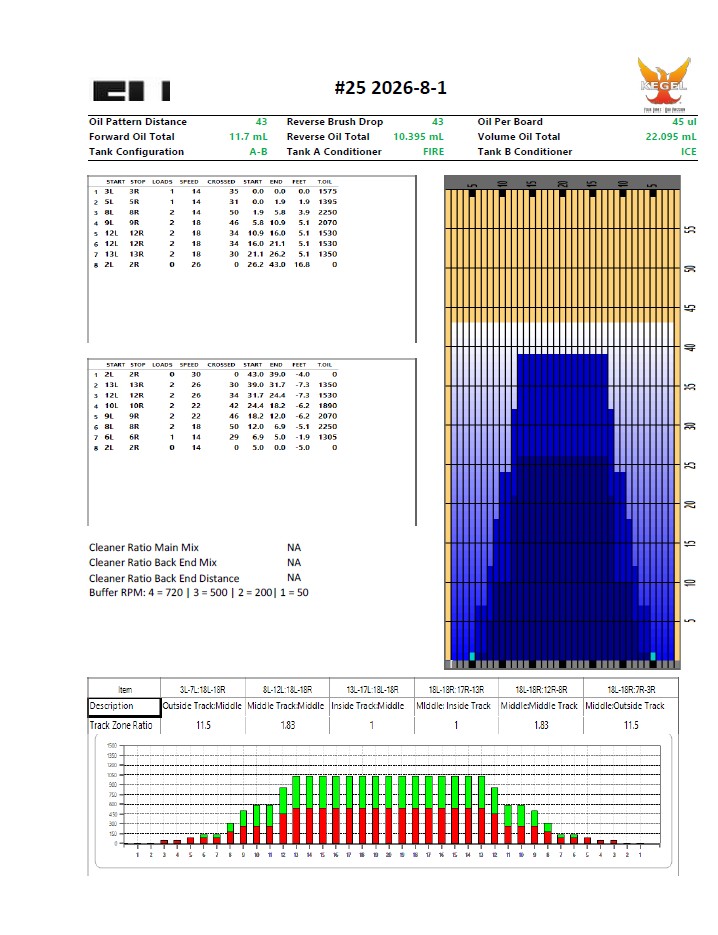
Task: Click the "Track Zone Ratio" row label
Action: (x=121, y=725)
